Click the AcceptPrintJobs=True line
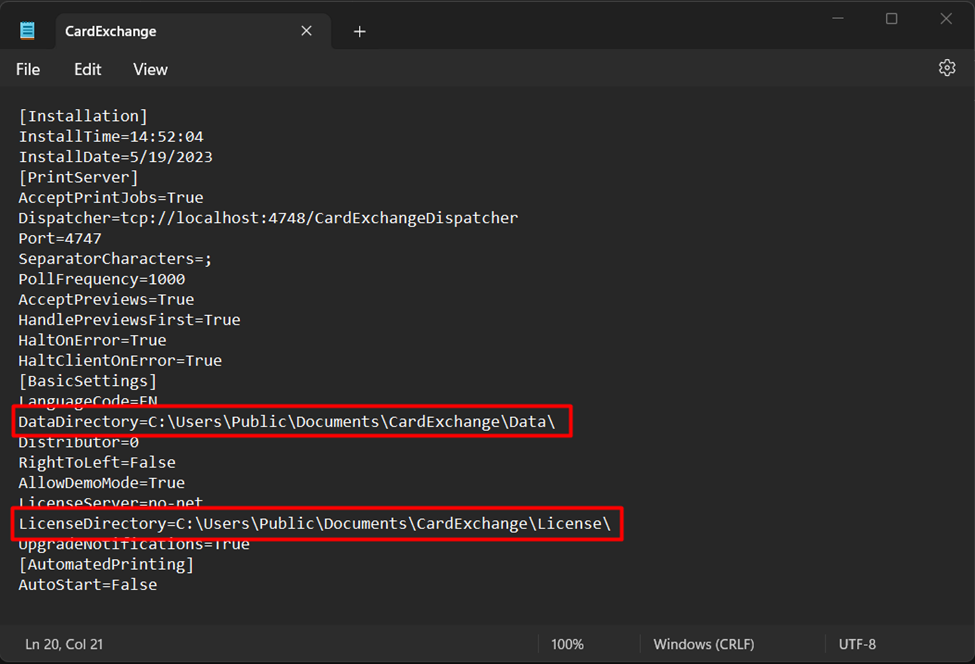The width and height of the screenshot is (975, 664). [x=111, y=198]
